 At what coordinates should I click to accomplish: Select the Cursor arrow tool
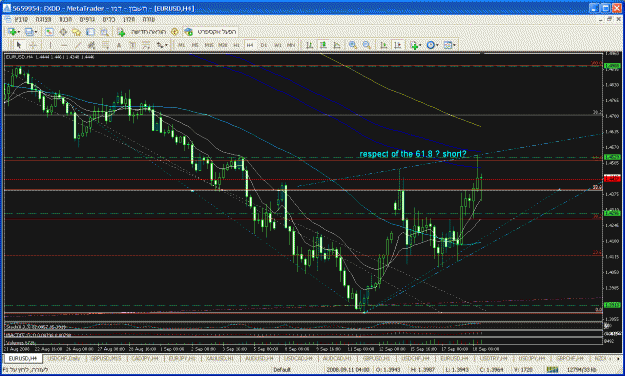click(x=19, y=45)
